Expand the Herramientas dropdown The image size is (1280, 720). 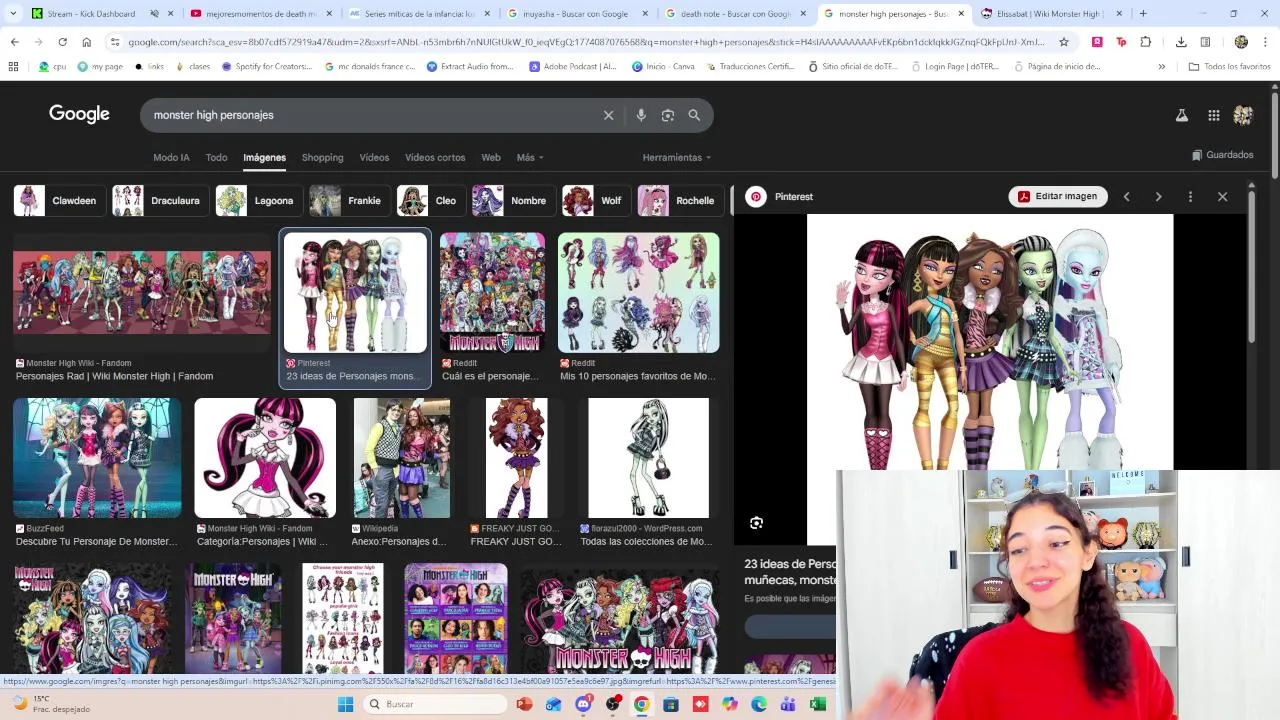click(677, 158)
